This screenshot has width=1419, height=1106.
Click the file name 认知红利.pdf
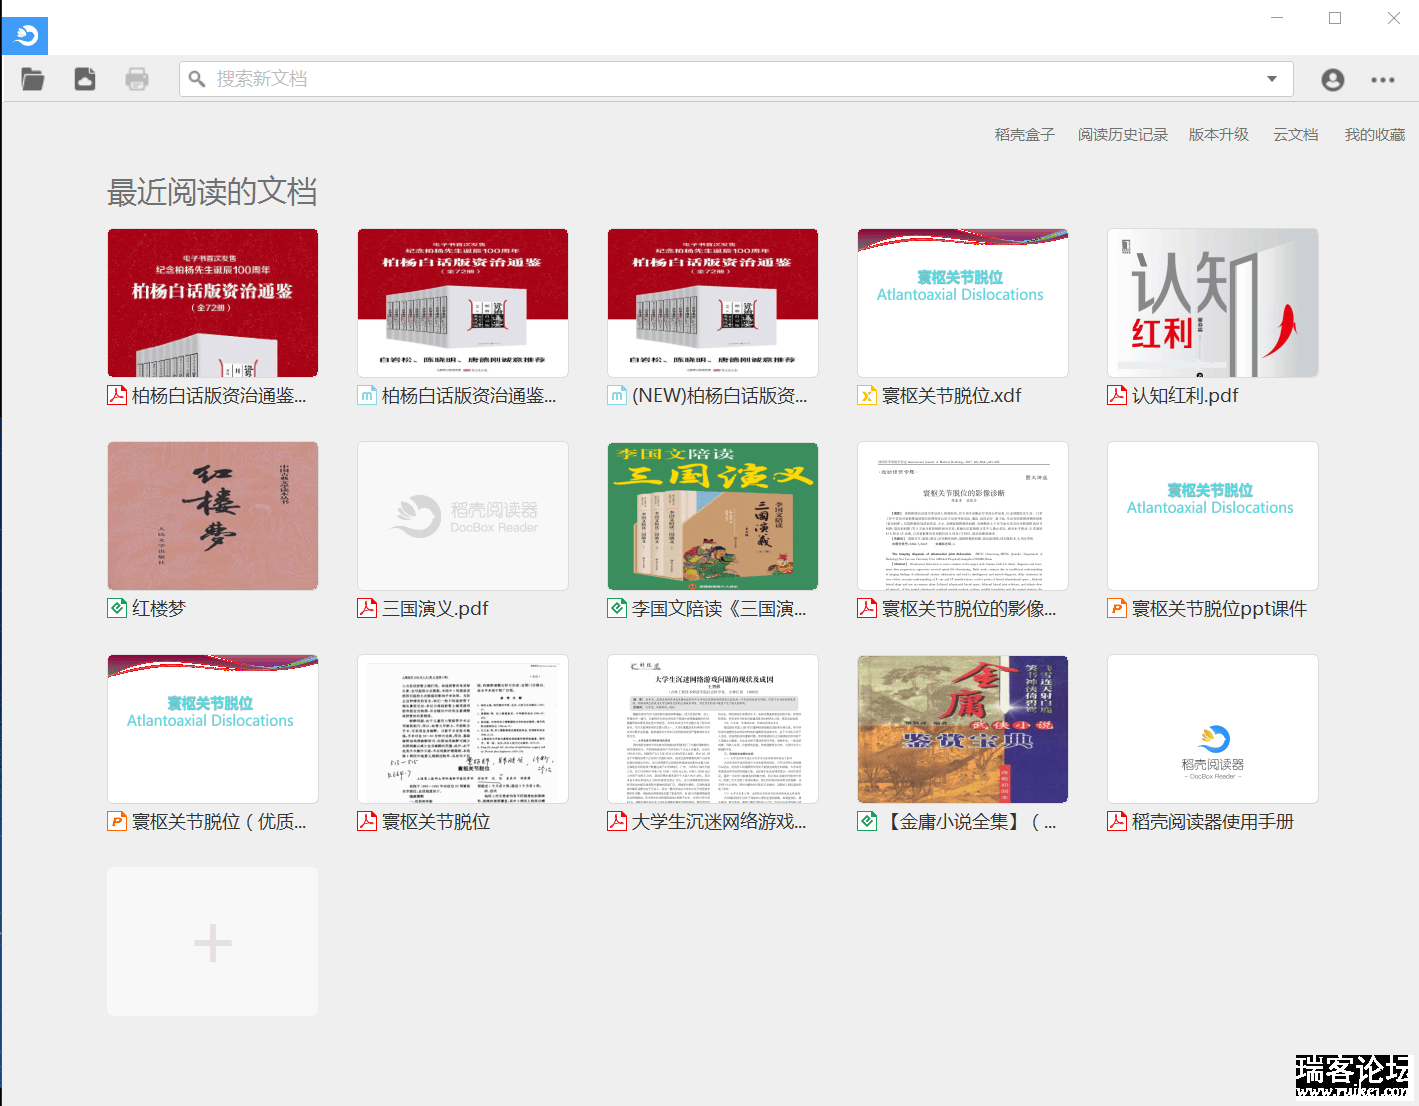click(1185, 396)
